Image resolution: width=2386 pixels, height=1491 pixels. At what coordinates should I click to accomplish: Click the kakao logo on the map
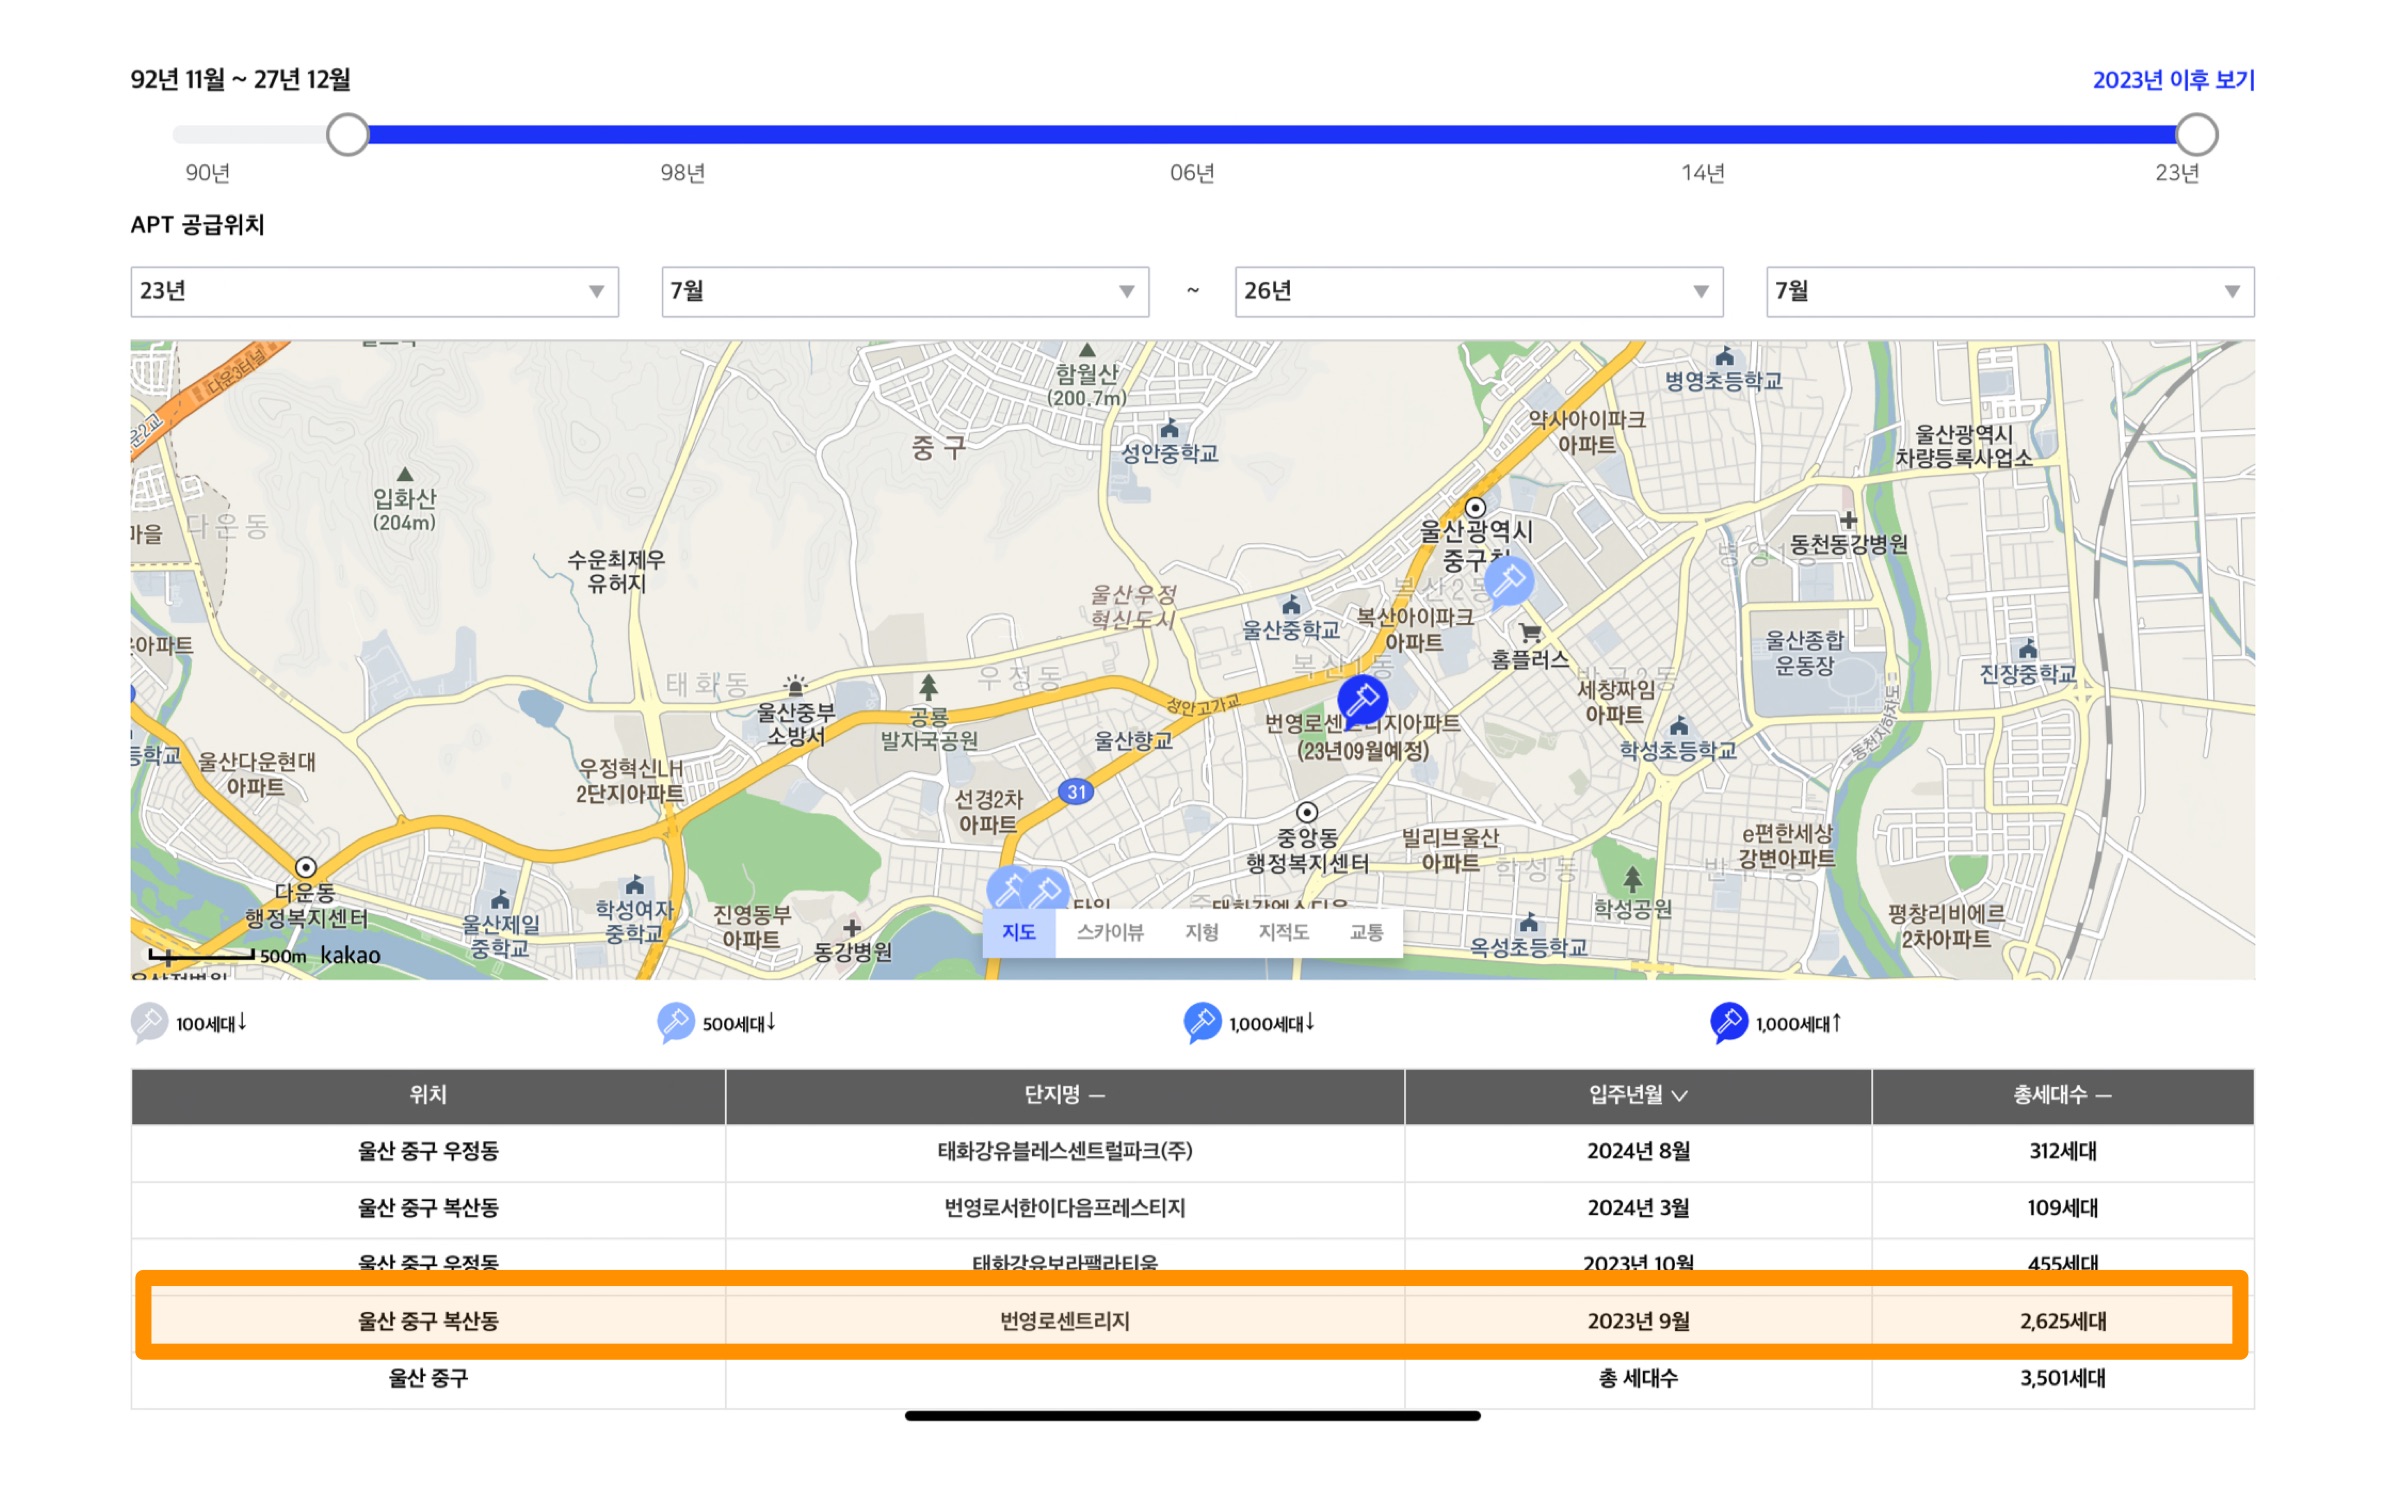[x=350, y=955]
